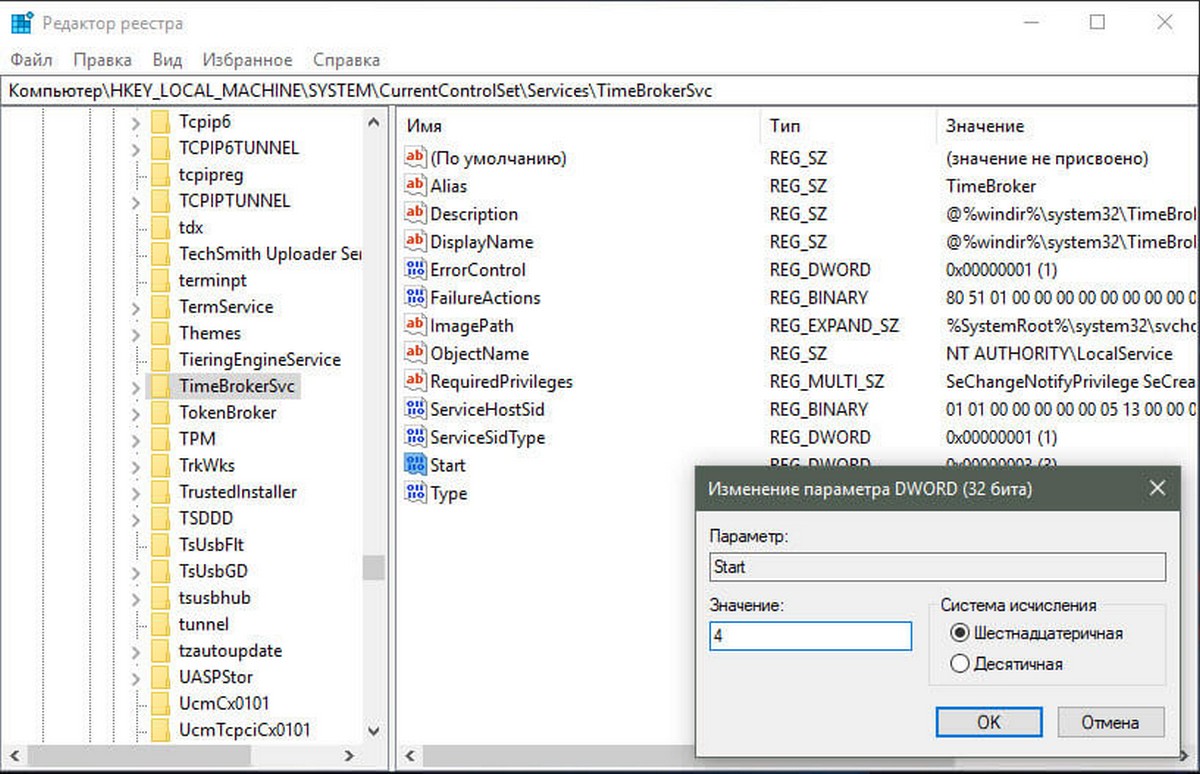Select the TsUsbGD tree item

point(213,571)
